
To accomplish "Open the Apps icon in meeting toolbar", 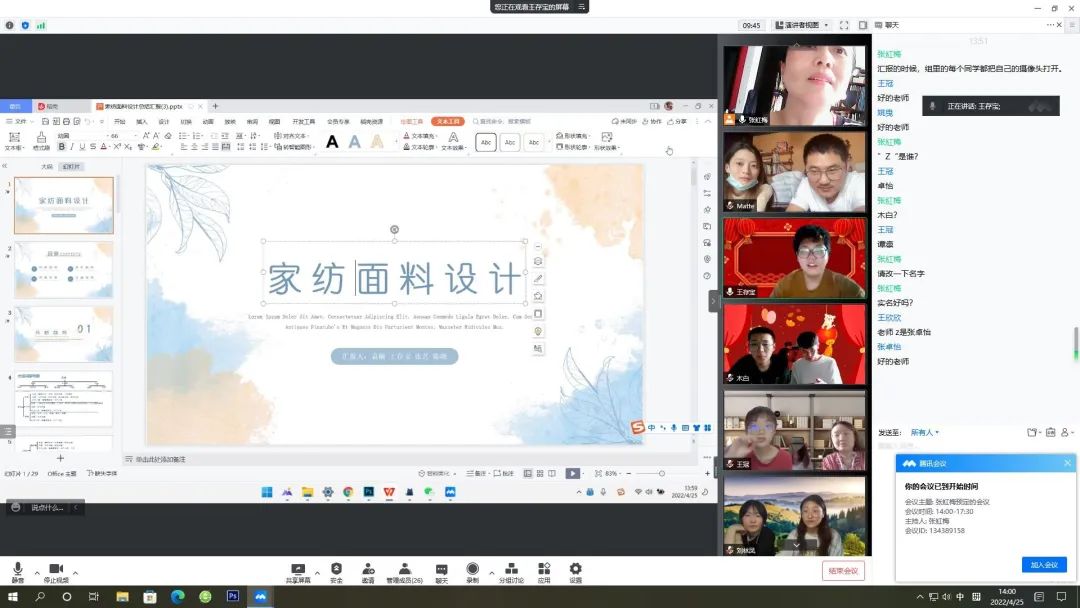I will tap(544, 572).
